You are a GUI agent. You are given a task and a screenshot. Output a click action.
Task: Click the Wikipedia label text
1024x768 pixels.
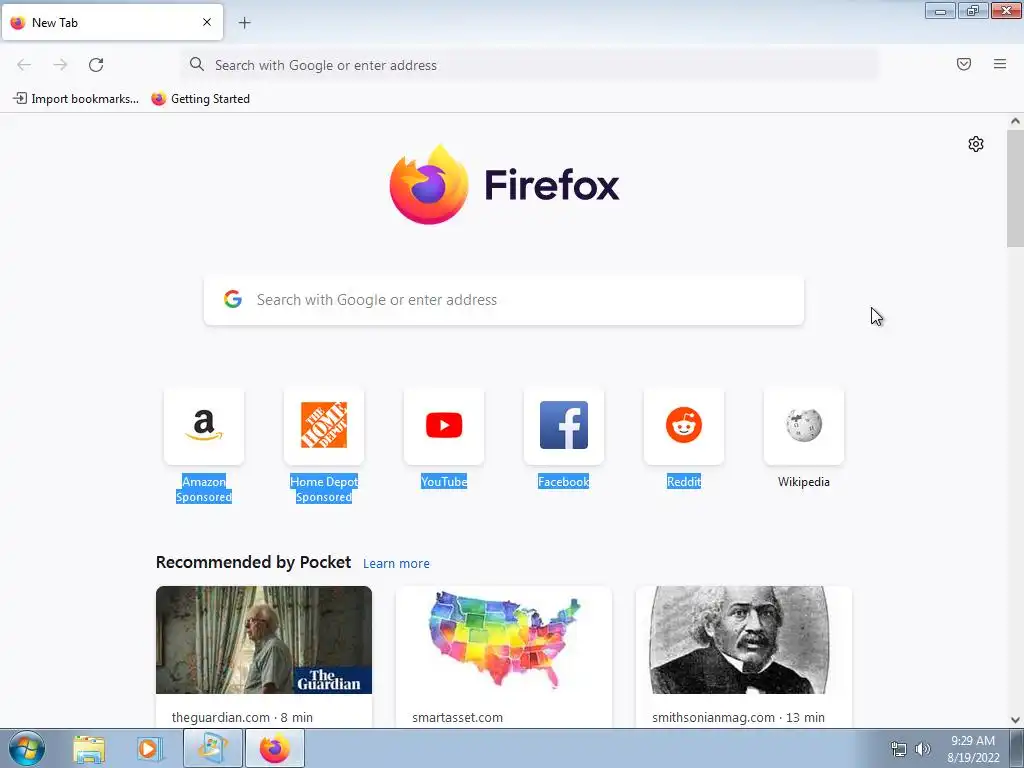[x=804, y=482]
